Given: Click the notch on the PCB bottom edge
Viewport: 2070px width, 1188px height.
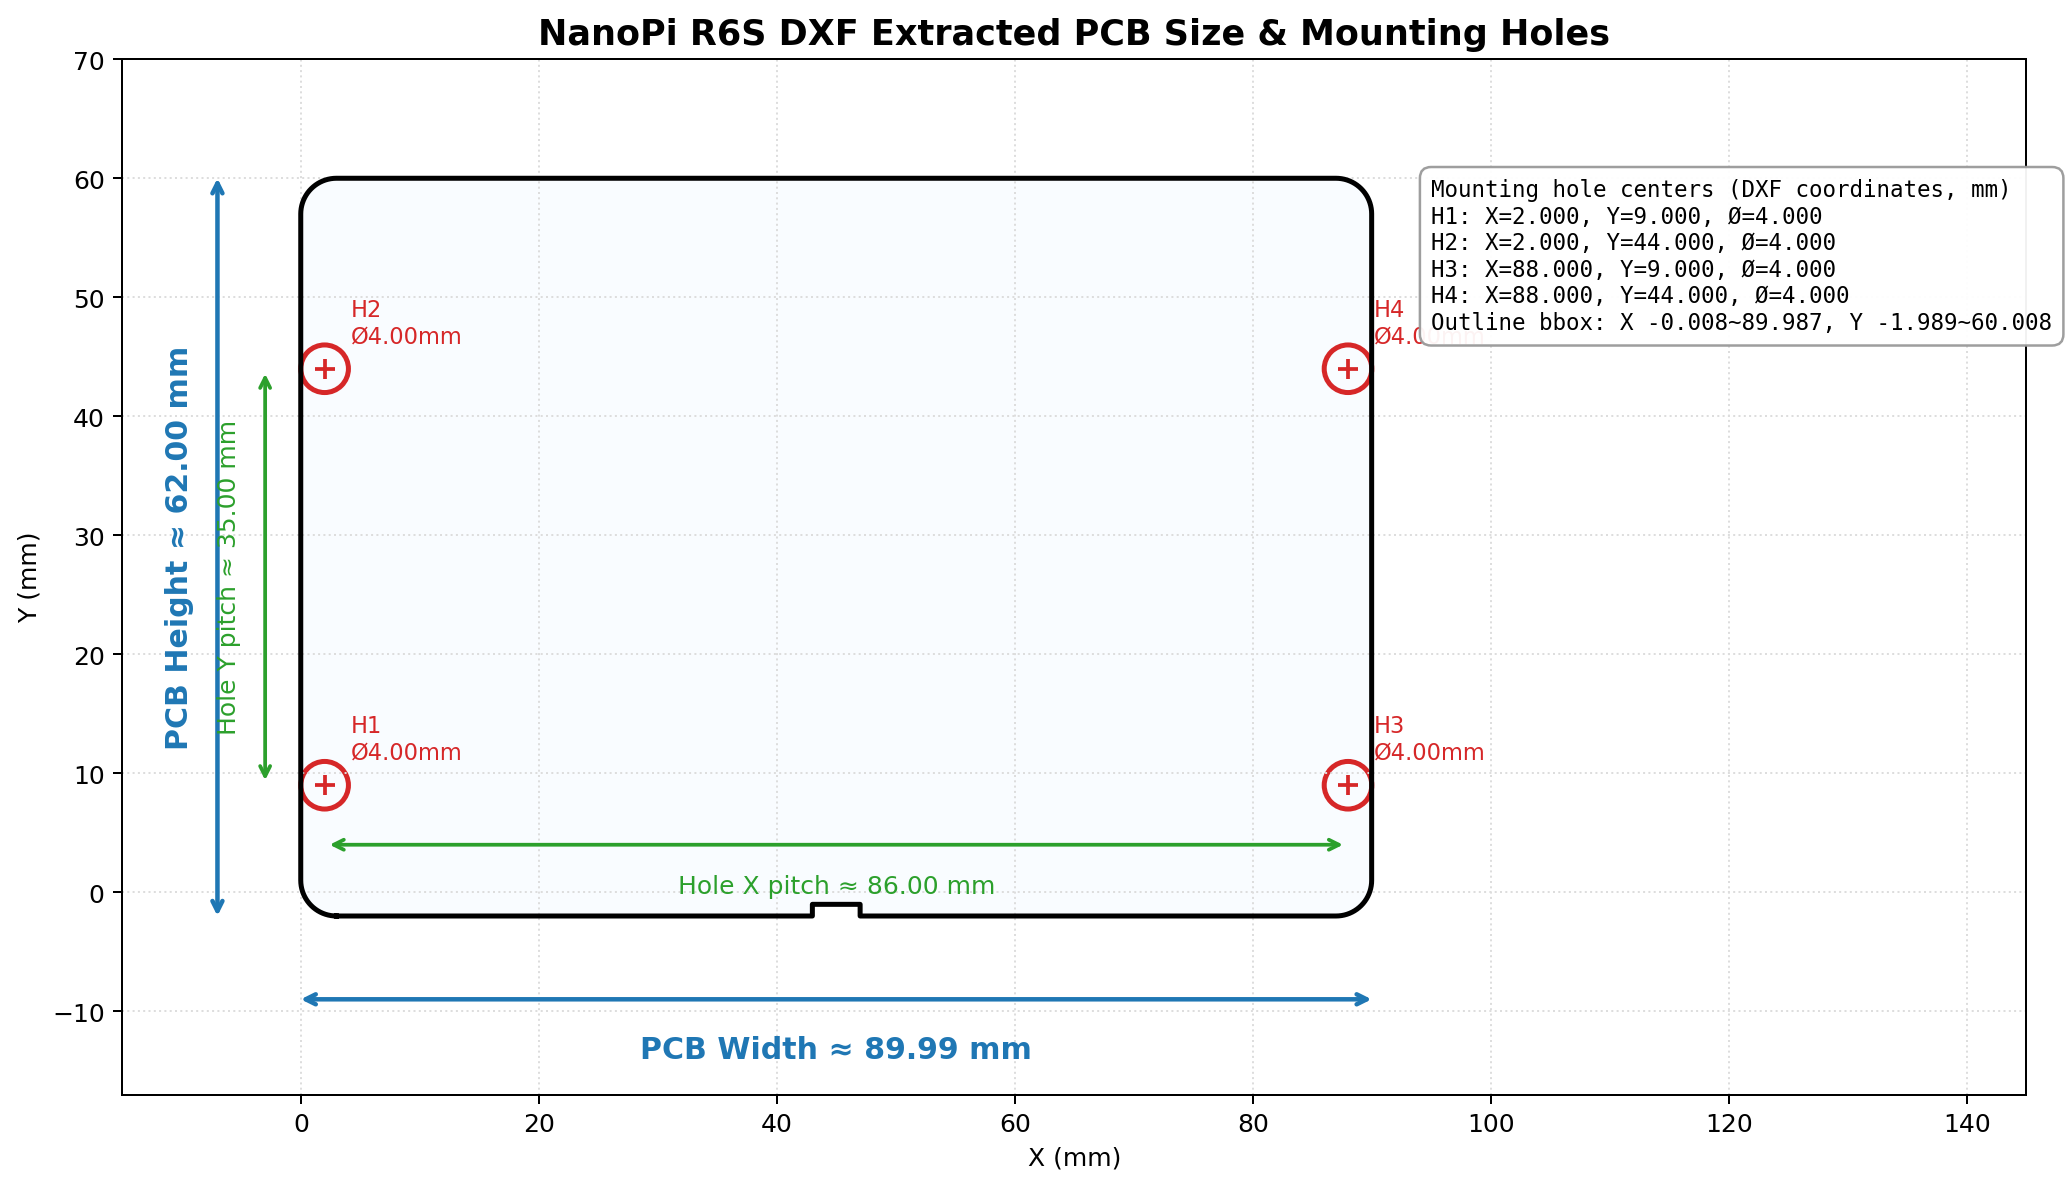Looking at the screenshot, I should pyautogui.click(x=836, y=910).
